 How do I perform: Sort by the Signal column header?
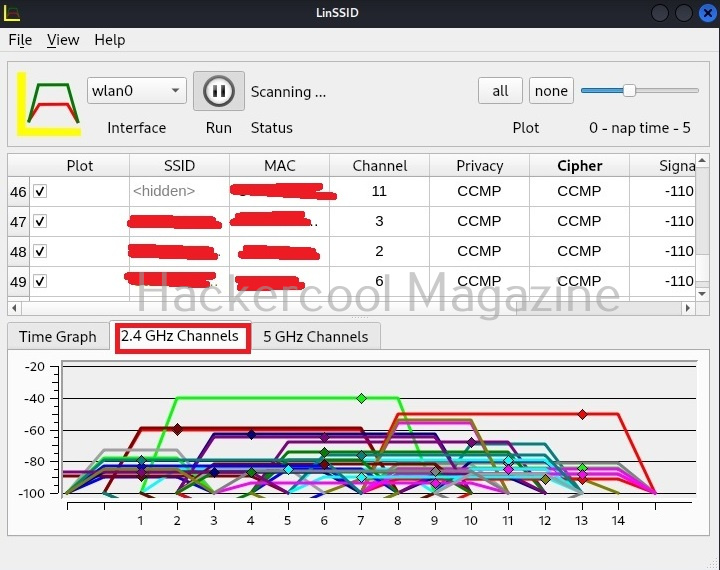(663, 165)
